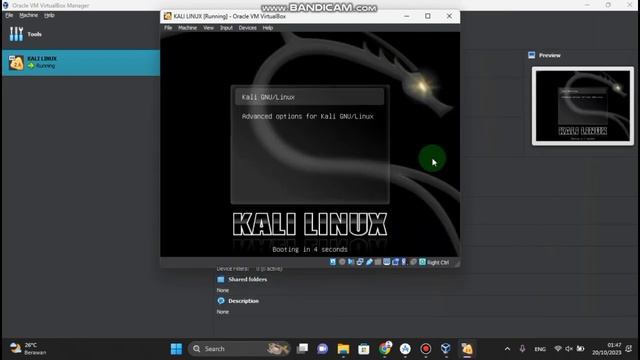This screenshot has height=360, width=640.
Task: Open the Windows Start menu
Action: pyautogui.click(x=176, y=349)
